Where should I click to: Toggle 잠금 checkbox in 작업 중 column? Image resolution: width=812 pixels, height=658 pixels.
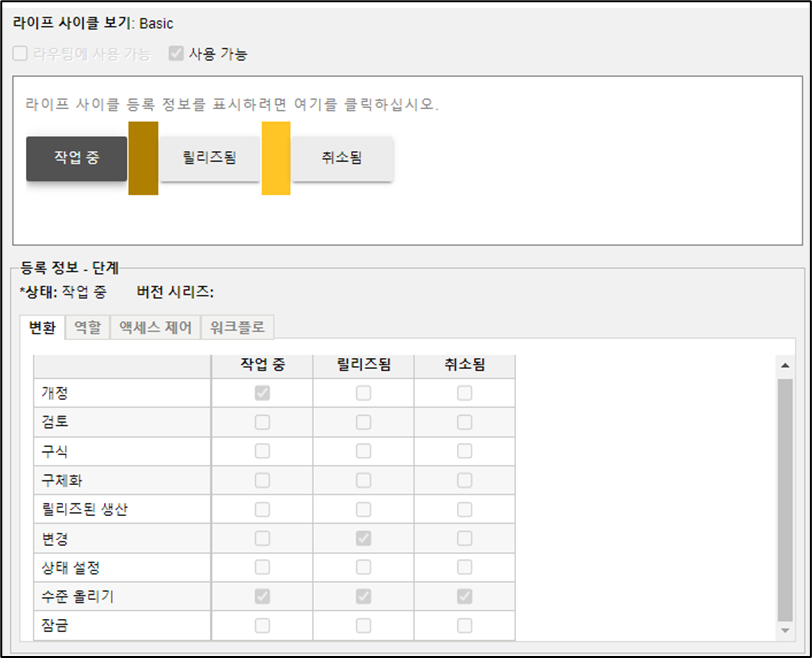[x=262, y=626]
